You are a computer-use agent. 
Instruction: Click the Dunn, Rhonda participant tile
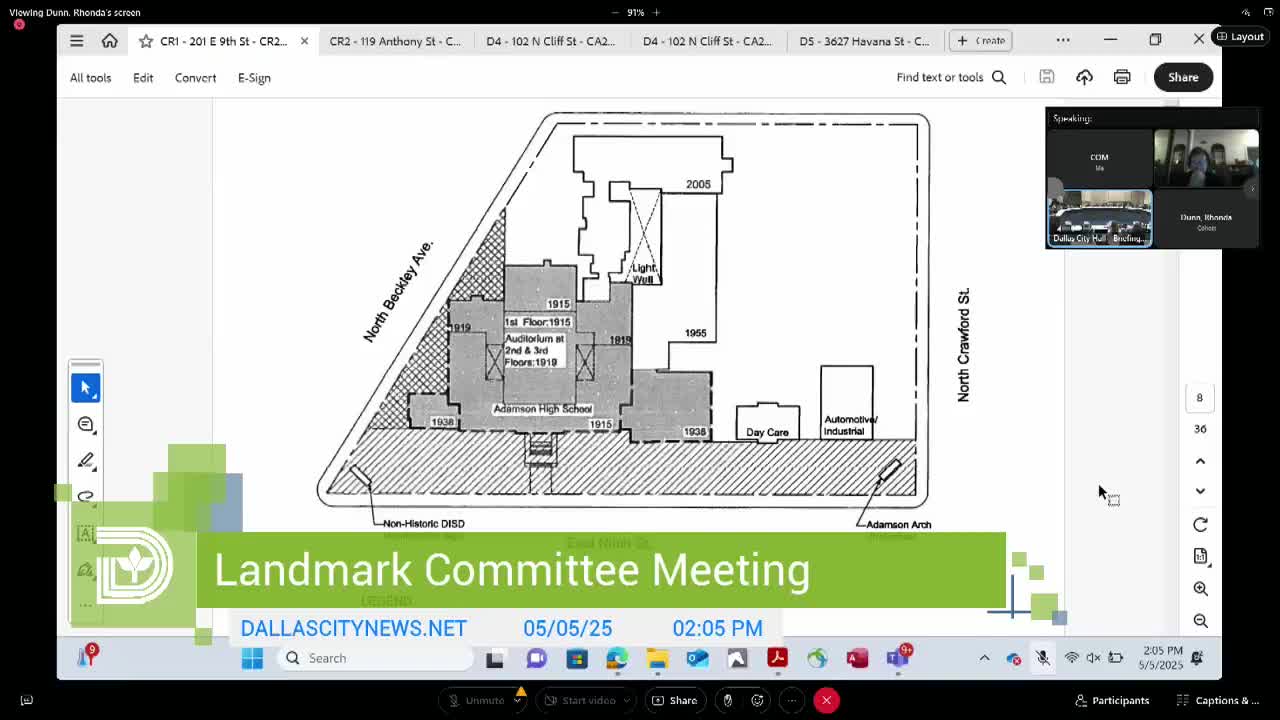[x=1206, y=217]
